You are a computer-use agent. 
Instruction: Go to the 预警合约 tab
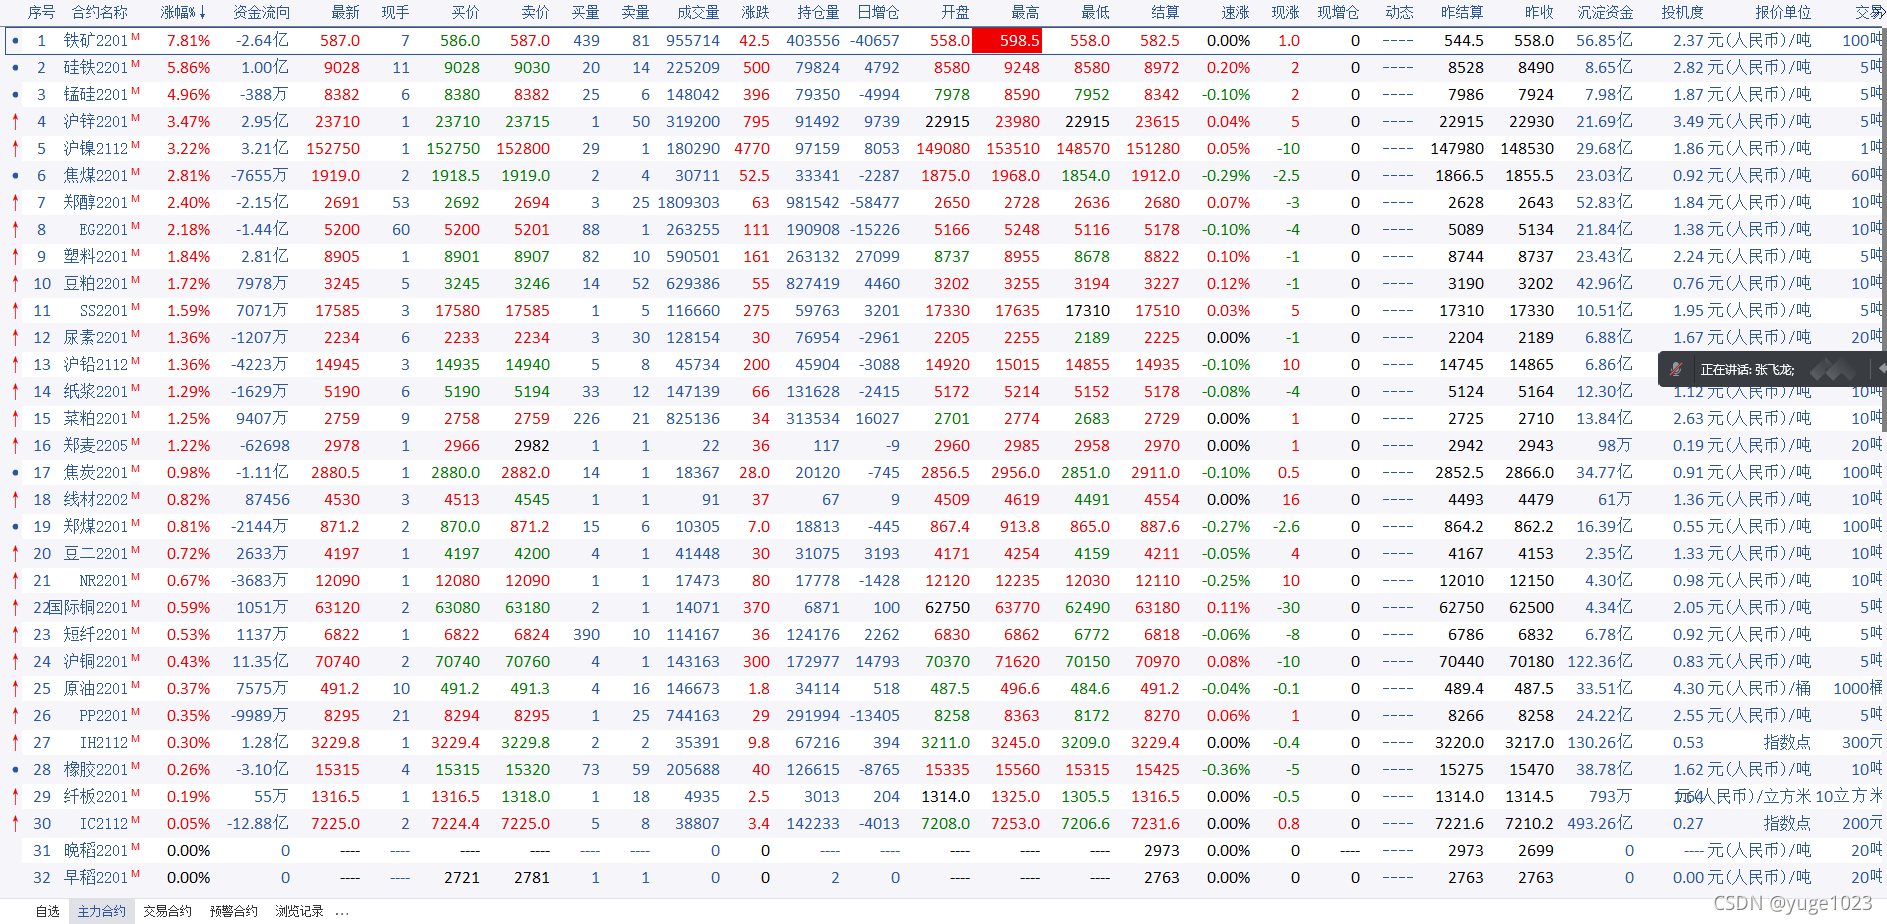[234, 911]
